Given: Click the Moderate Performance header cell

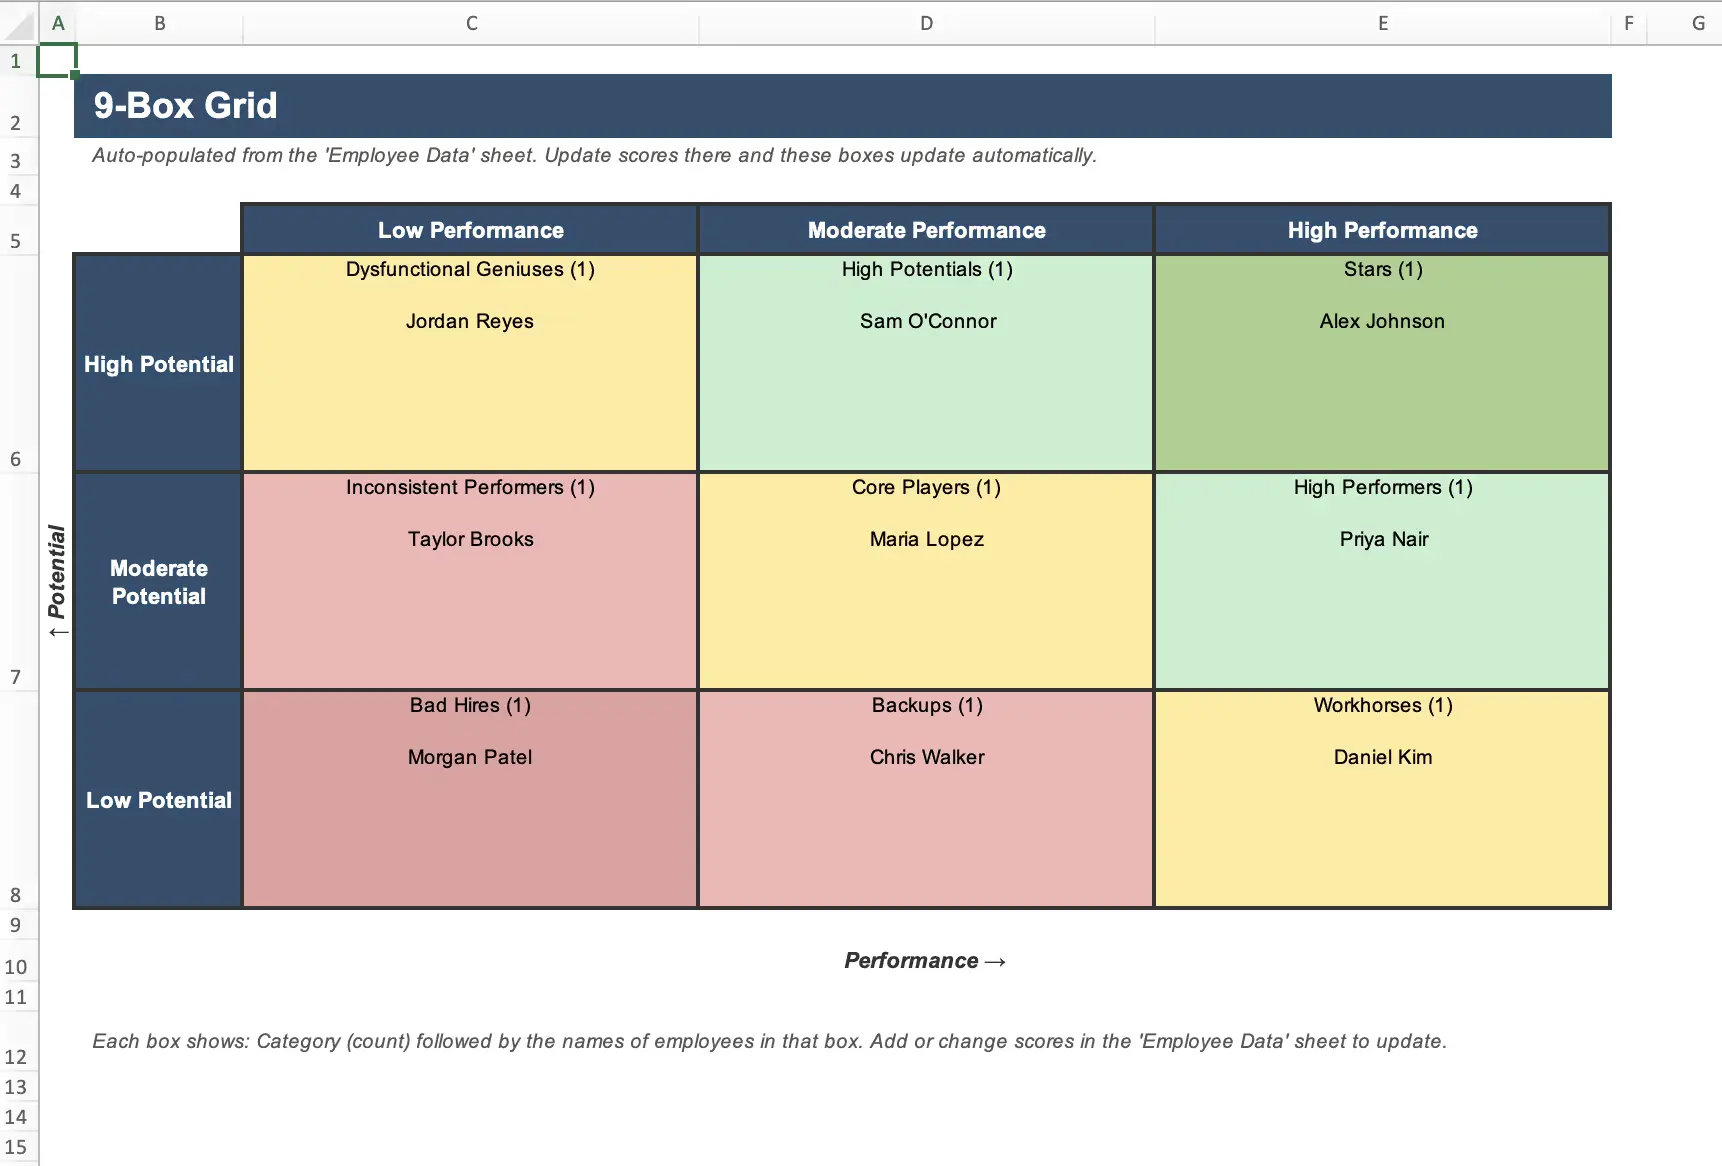Looking at the screenshot, I should tap(926, 230).
